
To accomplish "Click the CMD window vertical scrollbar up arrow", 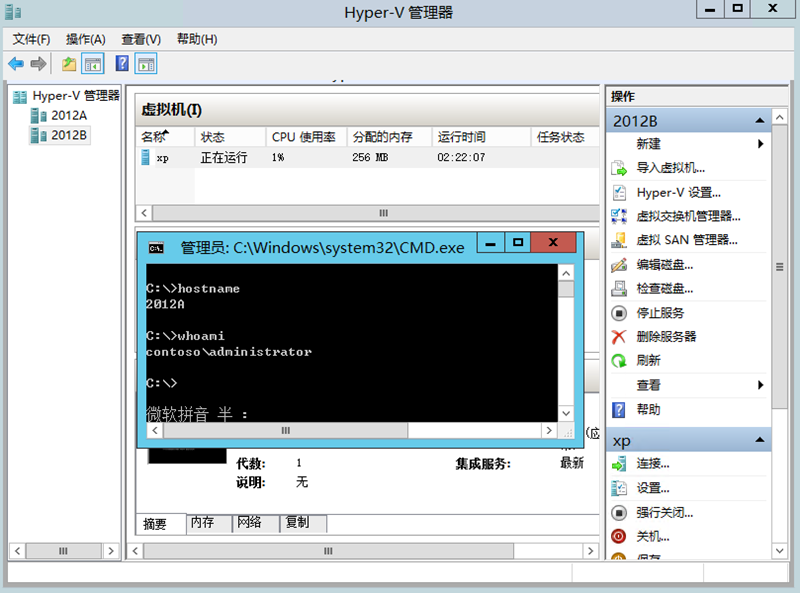I will click(566, 274).
